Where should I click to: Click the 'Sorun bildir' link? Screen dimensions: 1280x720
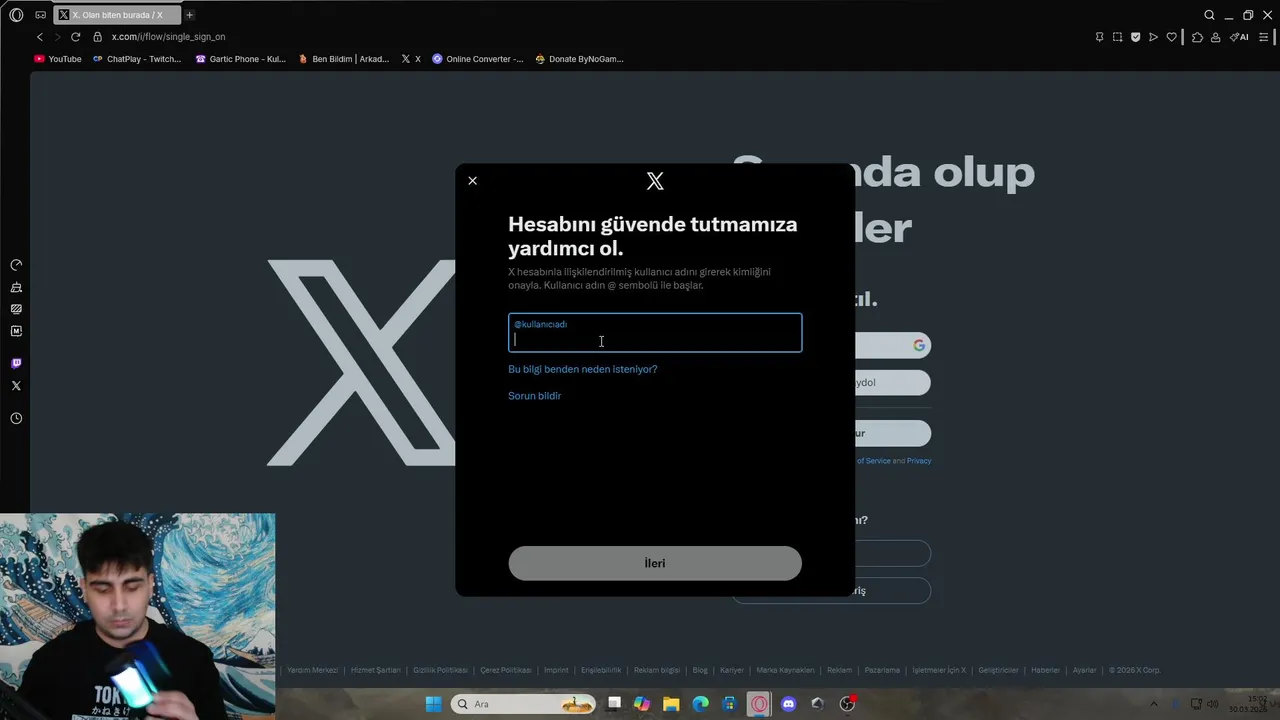[535, 396]
